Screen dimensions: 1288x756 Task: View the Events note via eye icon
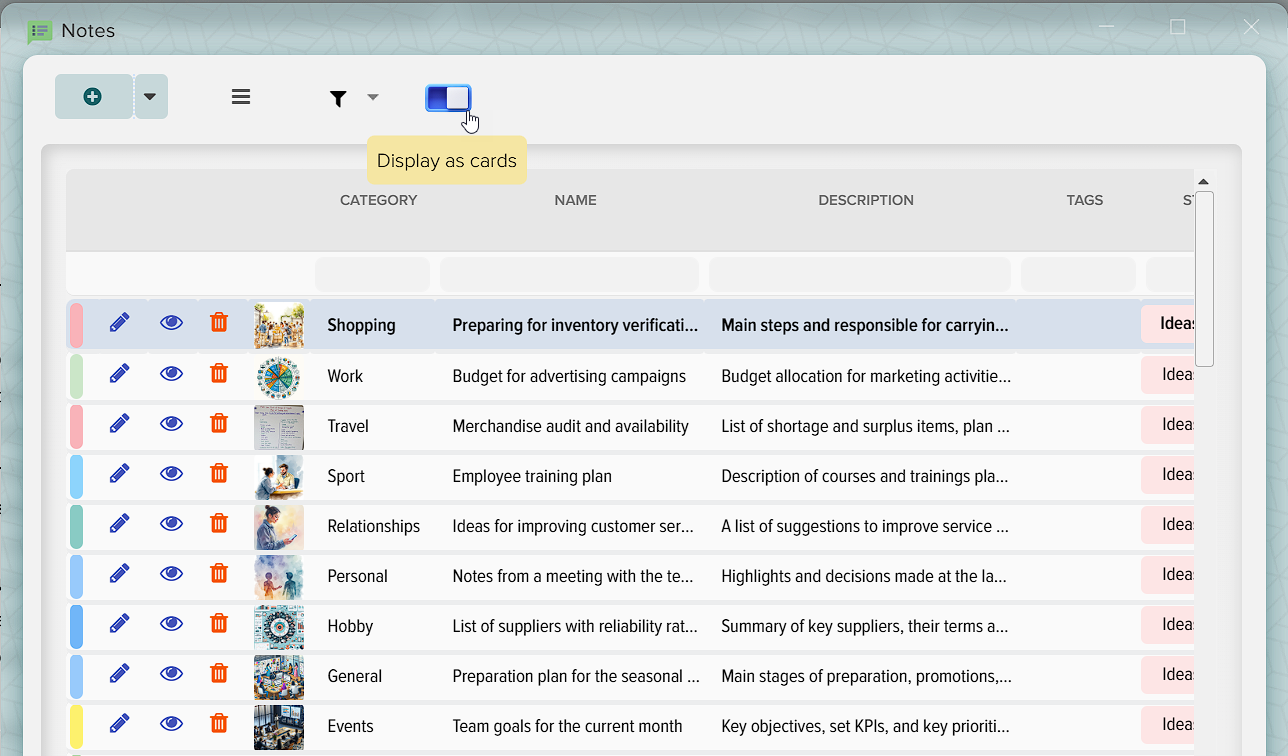coord(172,723)
